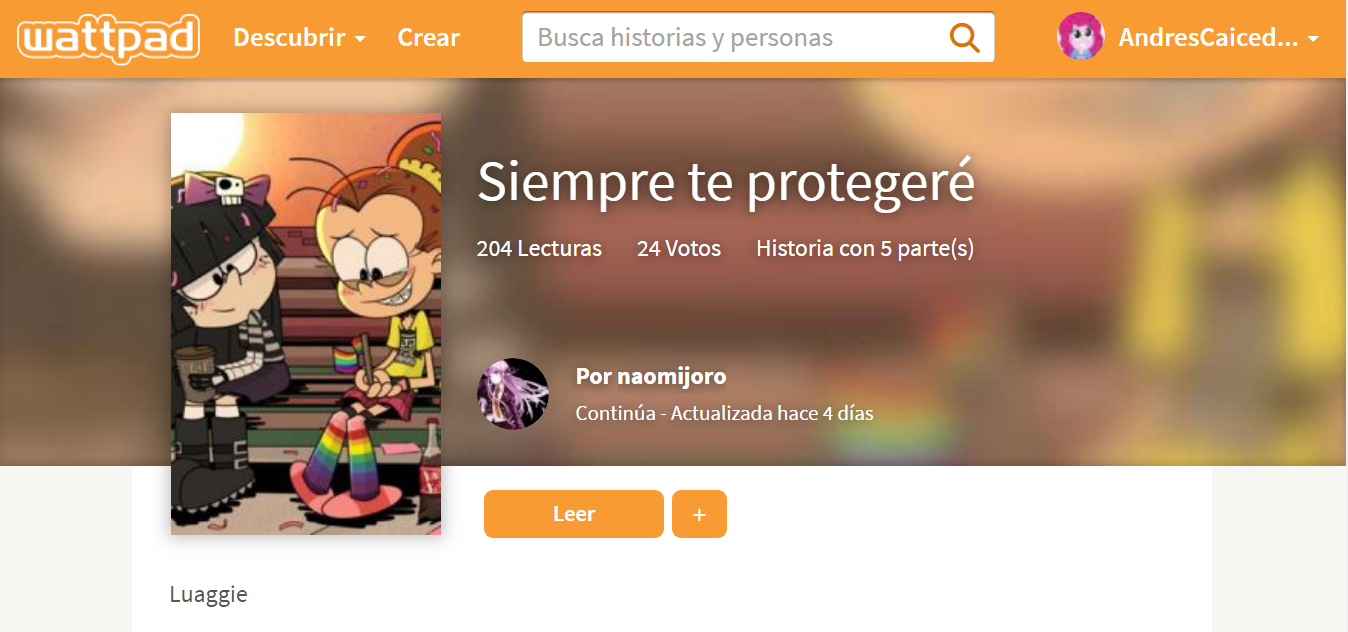
Task: Click author naomijoro's round avatar
Action: click(x=513, y=394)
